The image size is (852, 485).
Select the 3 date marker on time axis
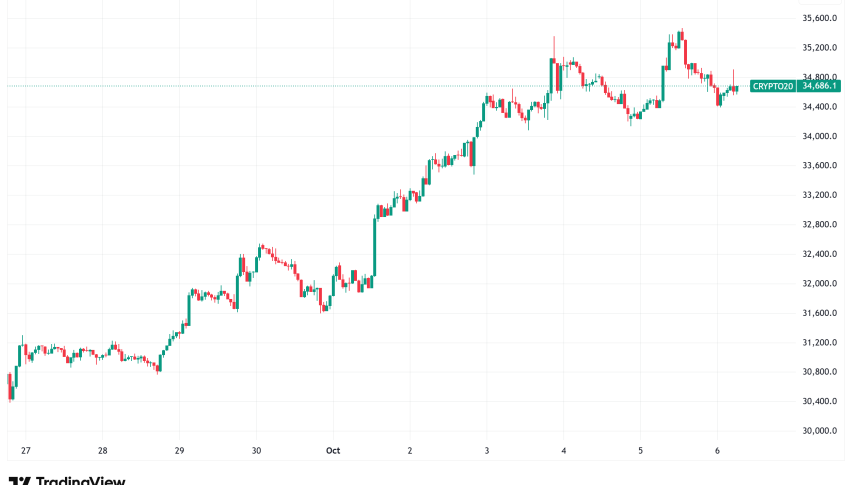coord(486,451)
